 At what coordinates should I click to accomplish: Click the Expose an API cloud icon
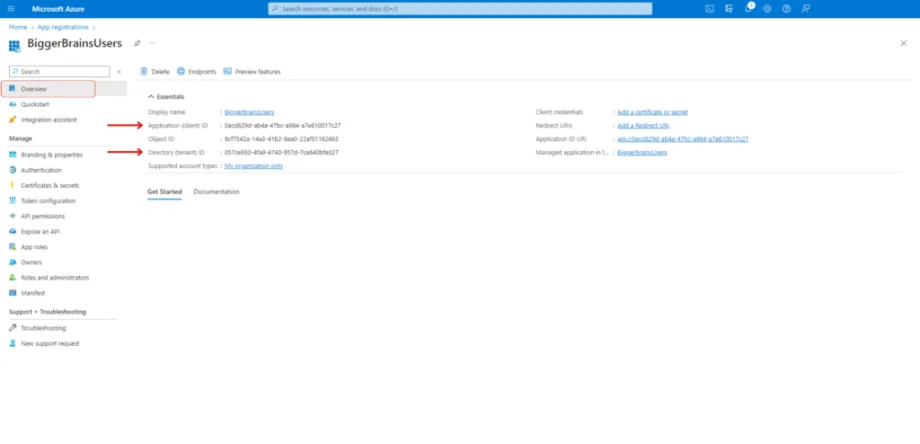(13, 232)
